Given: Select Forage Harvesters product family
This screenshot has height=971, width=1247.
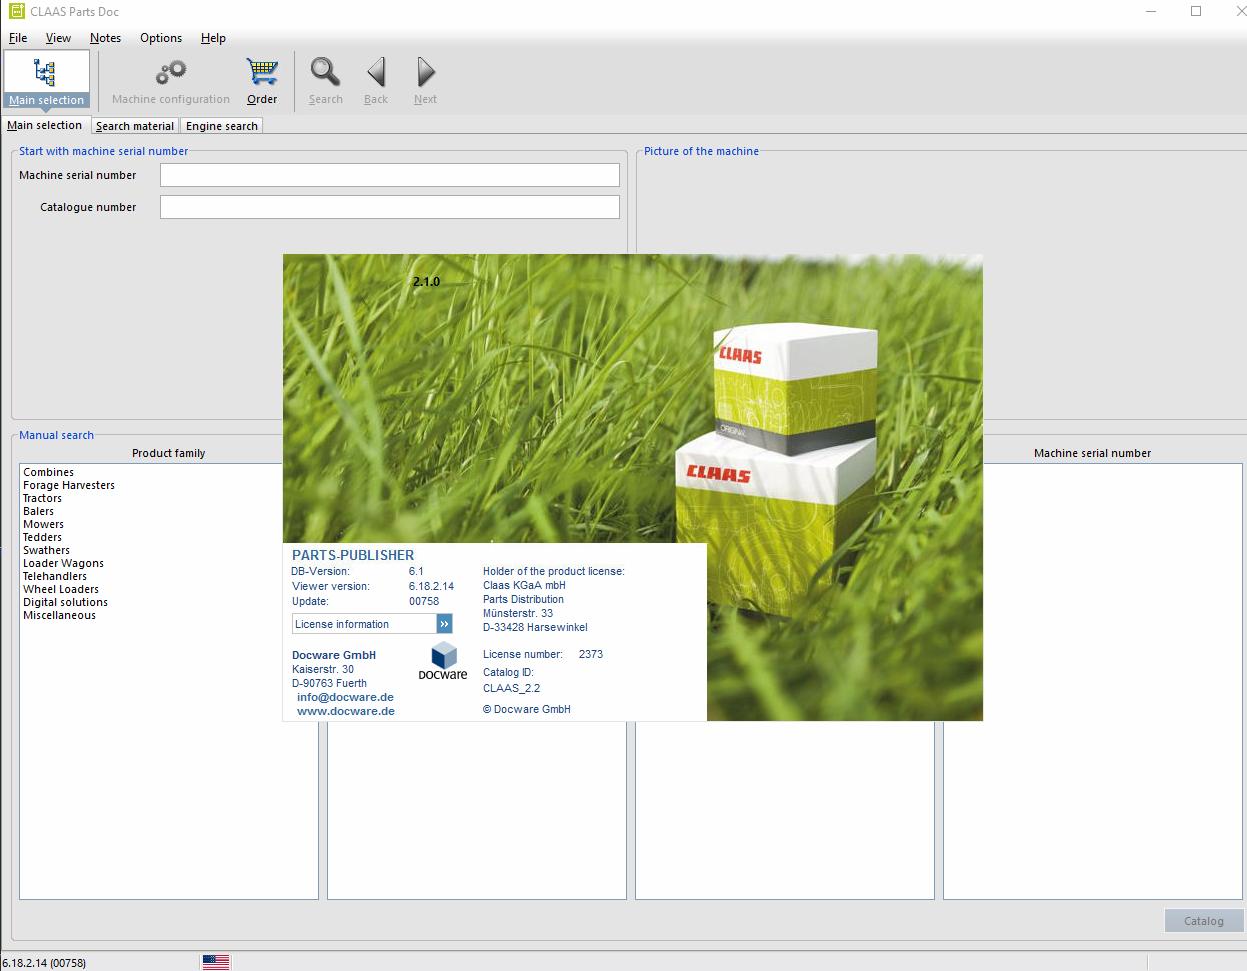Looking at the screenshot, I should point(69,485).
